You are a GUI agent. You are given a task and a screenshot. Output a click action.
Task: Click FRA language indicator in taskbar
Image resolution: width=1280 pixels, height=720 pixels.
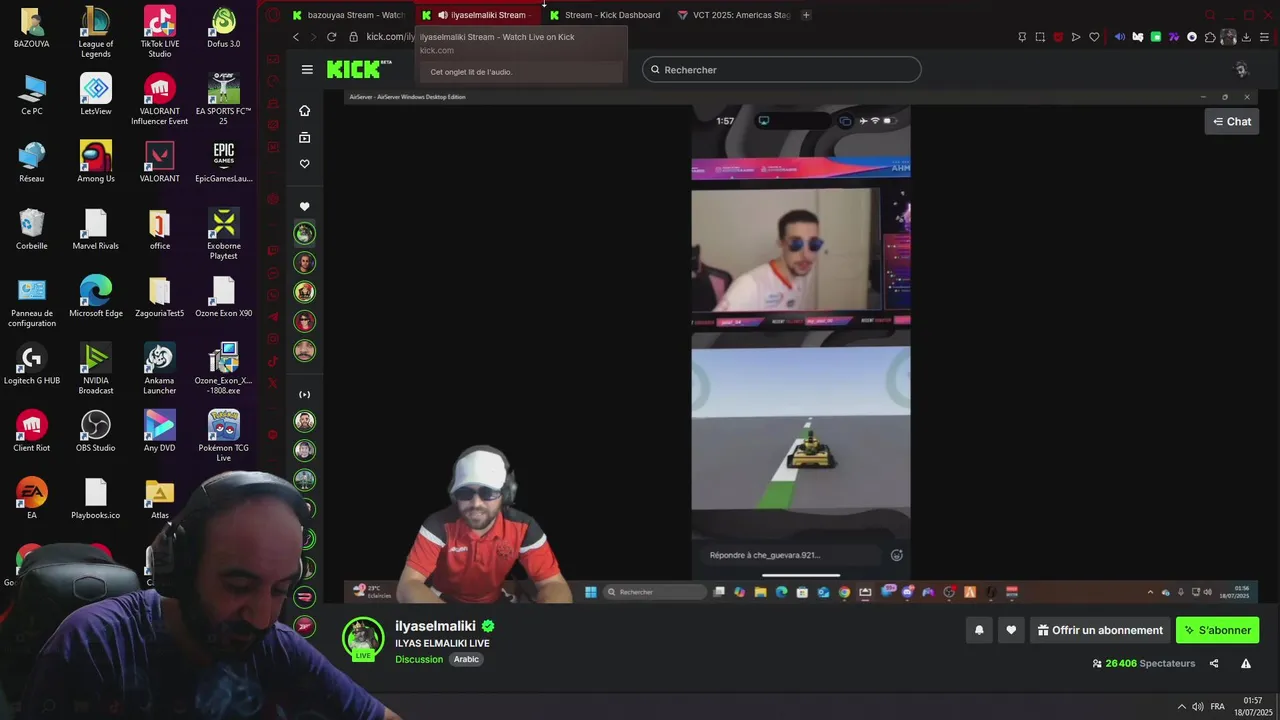click(1217, 706)
